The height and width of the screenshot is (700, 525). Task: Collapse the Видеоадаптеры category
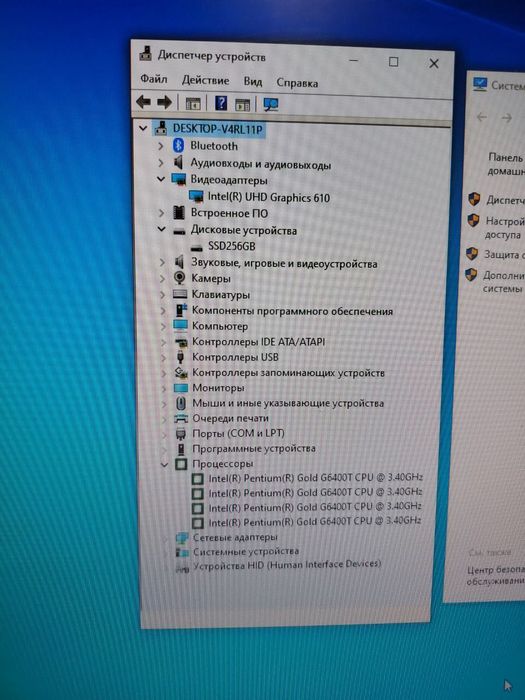(x=161, y=179)
